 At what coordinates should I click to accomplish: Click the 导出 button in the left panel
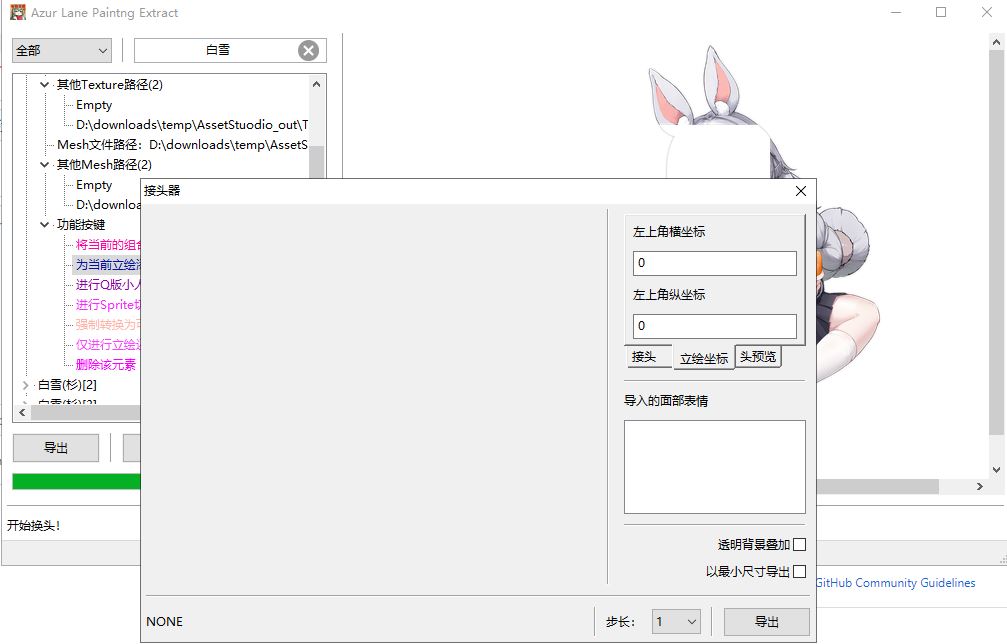[x=56, y=447]
